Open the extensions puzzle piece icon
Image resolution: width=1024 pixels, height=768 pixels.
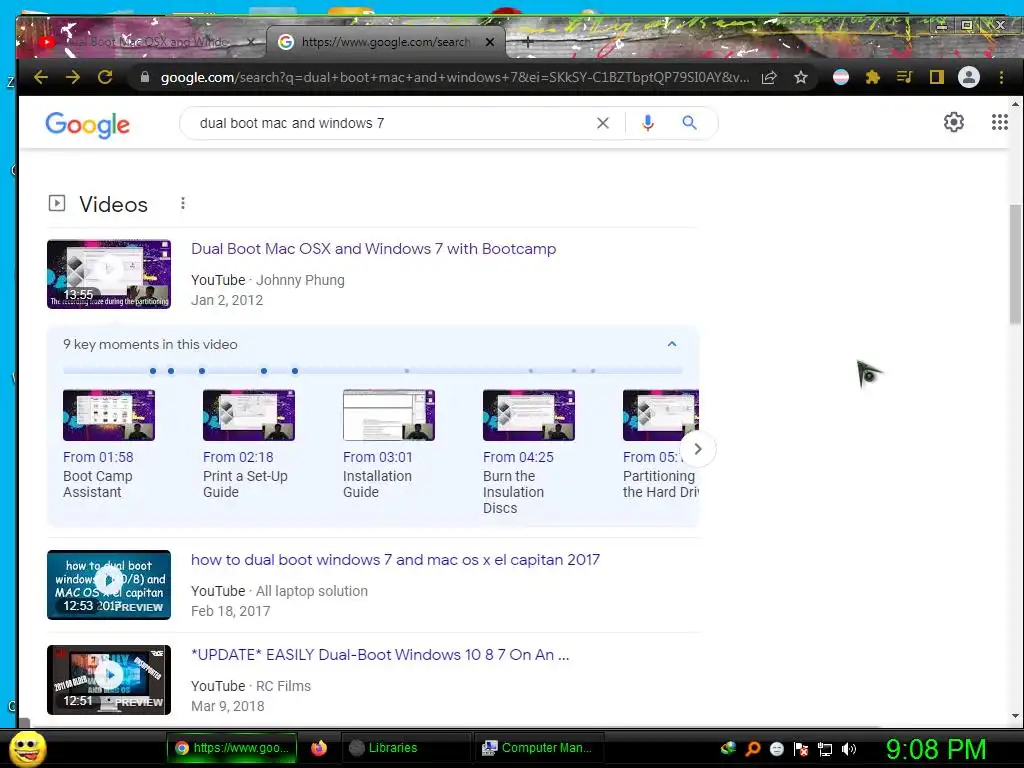tap(872, 78)
